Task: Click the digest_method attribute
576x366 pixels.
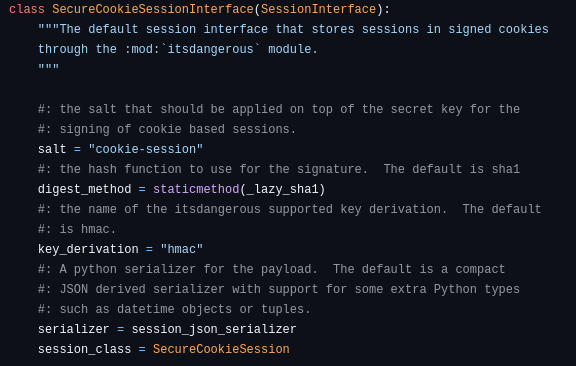Action: click(84, 189)
